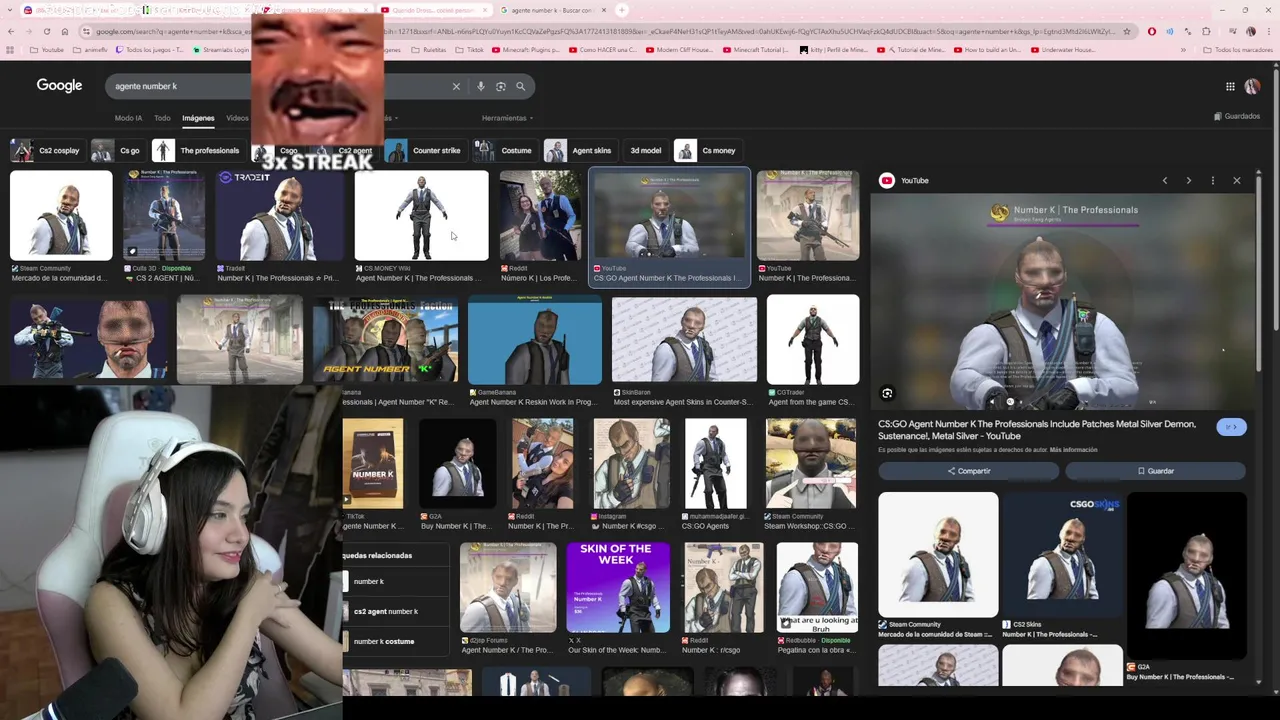Filter by the Counter strike chip
This screenshot has height=720, width=1280.
[x=424, y=151]
